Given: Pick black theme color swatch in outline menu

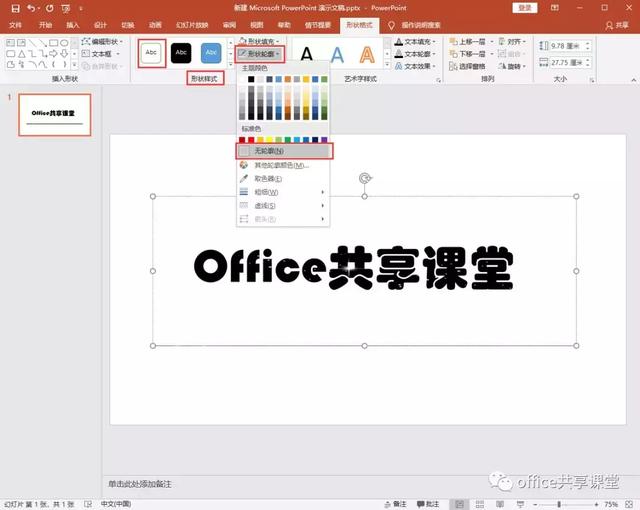Looking at the screenshot, I should click(251, 79).
